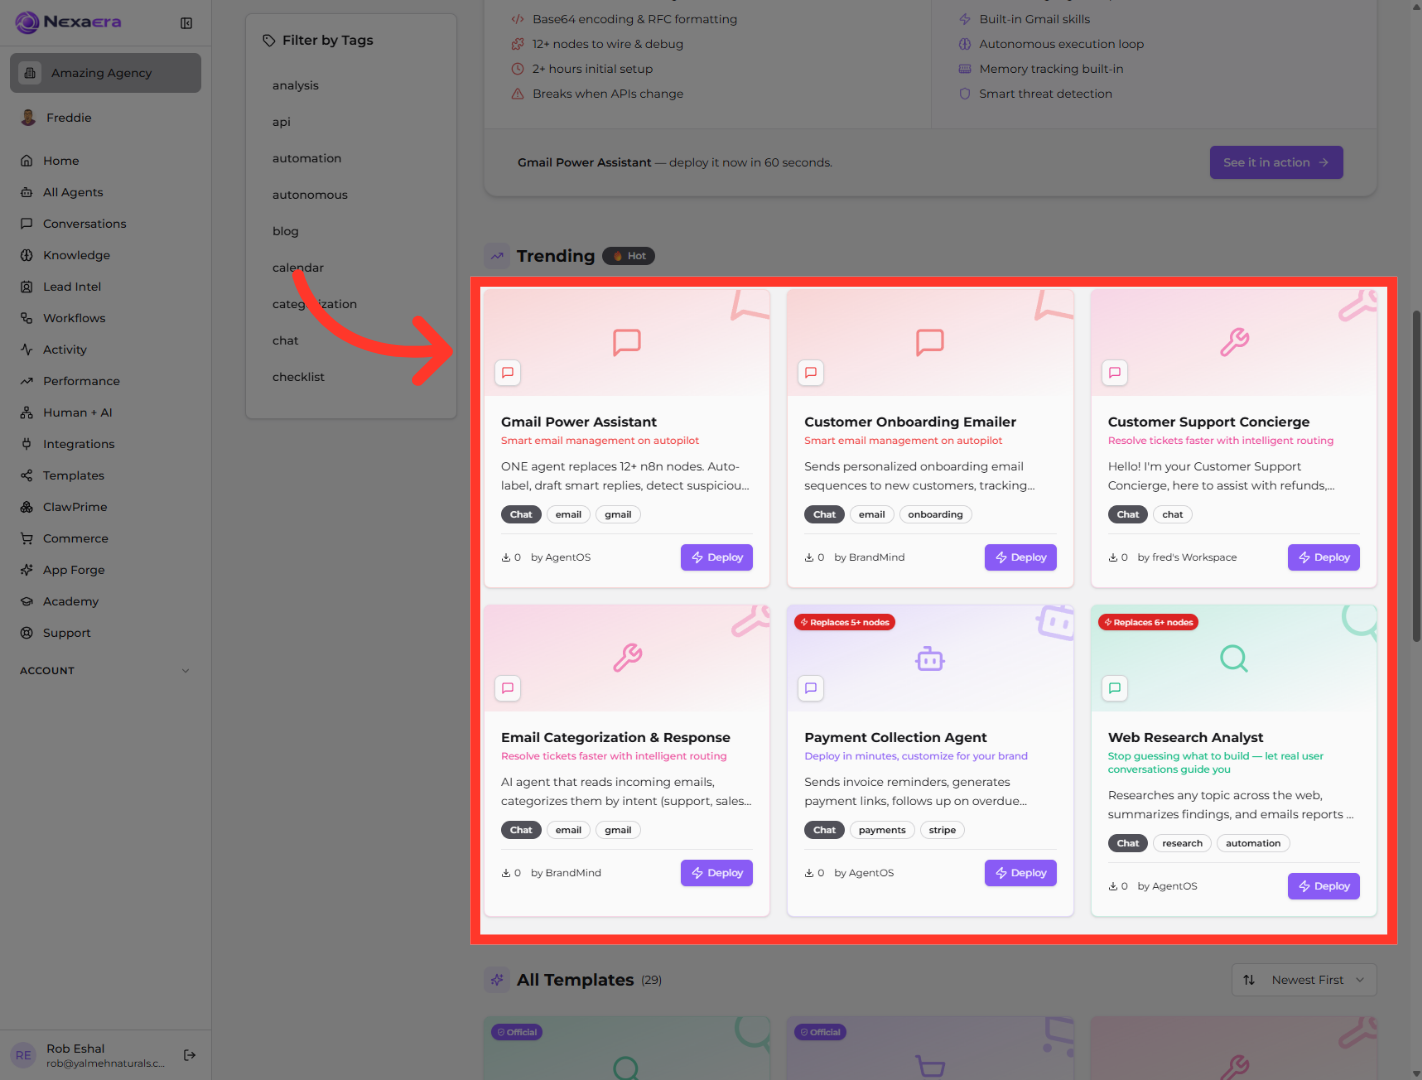1422x1080 pixels.
Task: Open Gmail Power Assistant card thumbnail
Action: (x=627, y=343)
